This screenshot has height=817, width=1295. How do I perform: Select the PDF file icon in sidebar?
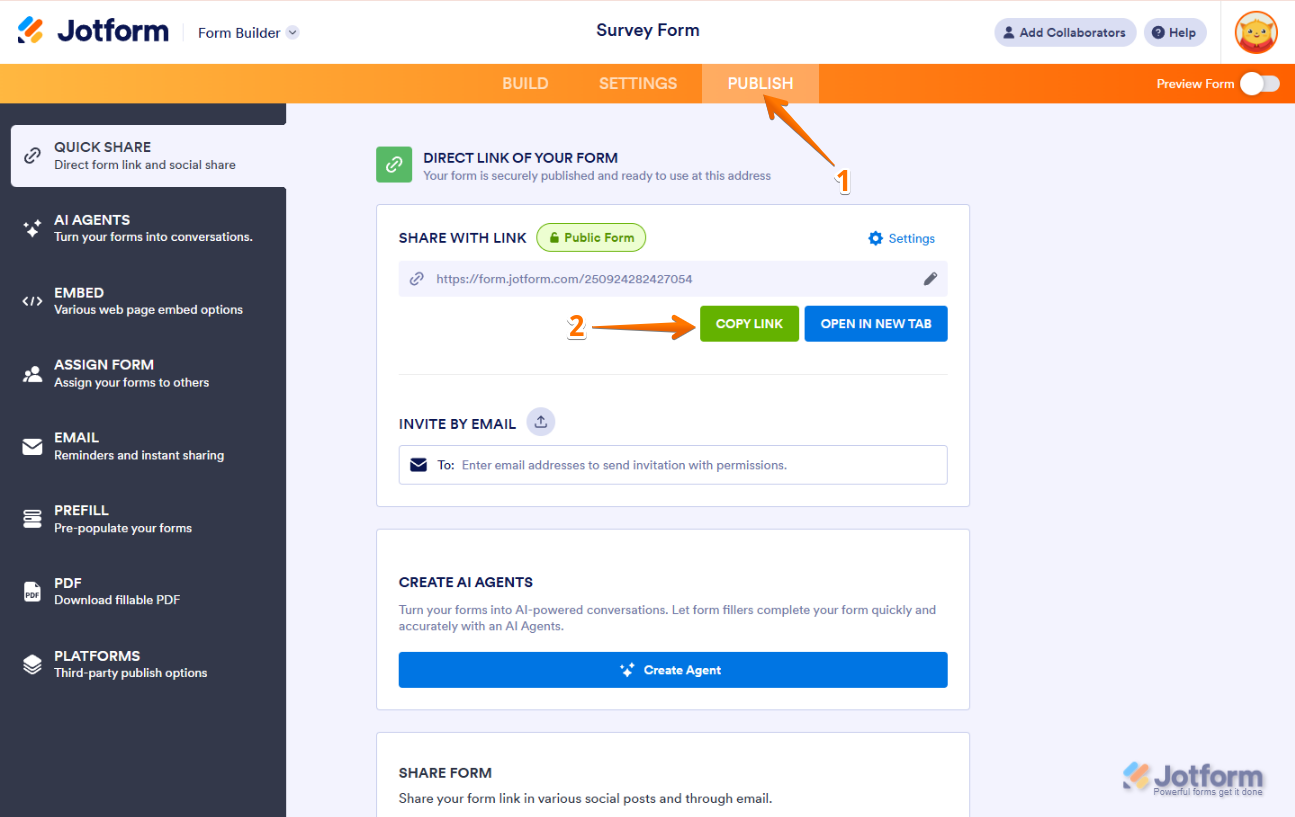tap(33, 591)
